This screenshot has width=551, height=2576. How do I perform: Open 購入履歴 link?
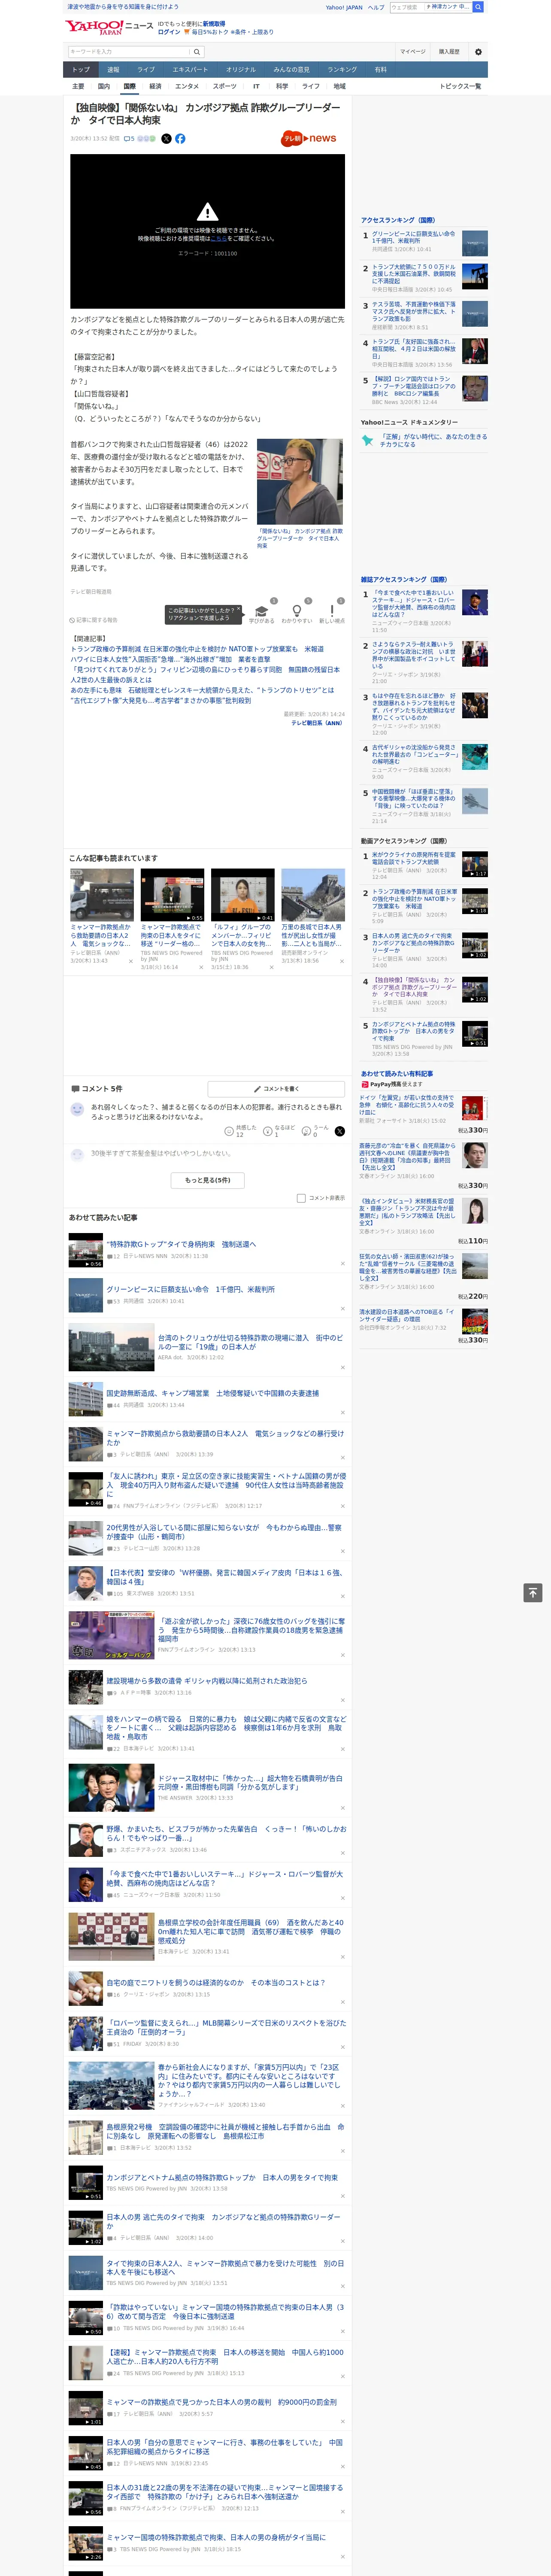pyautogui.click(x=449, y=52)
